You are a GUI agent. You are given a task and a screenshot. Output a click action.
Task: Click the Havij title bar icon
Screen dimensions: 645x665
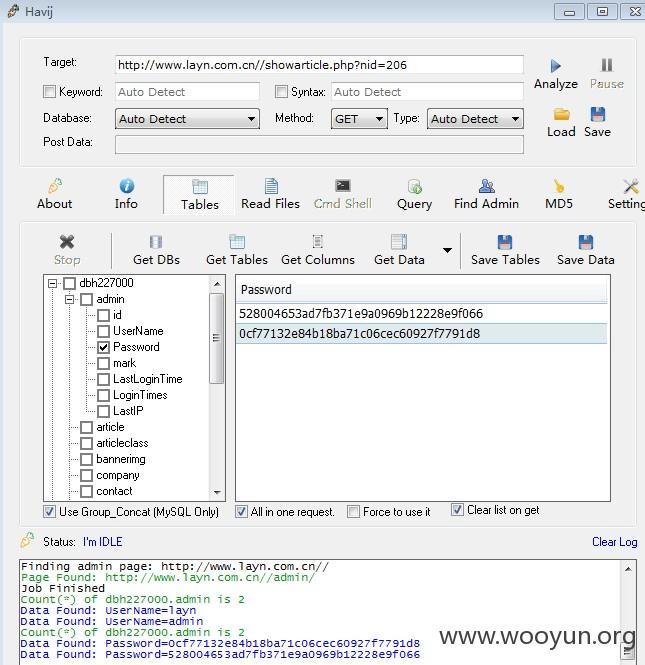(x=13, y=11)
